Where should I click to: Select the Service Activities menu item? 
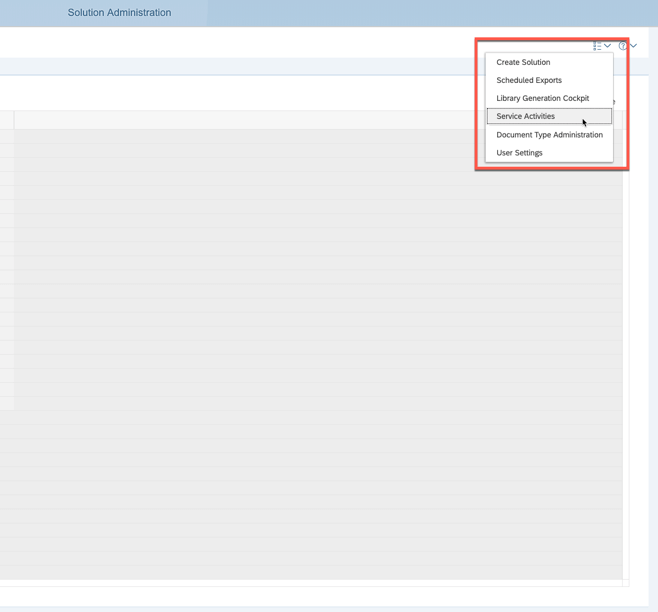[x=549, y=116]
